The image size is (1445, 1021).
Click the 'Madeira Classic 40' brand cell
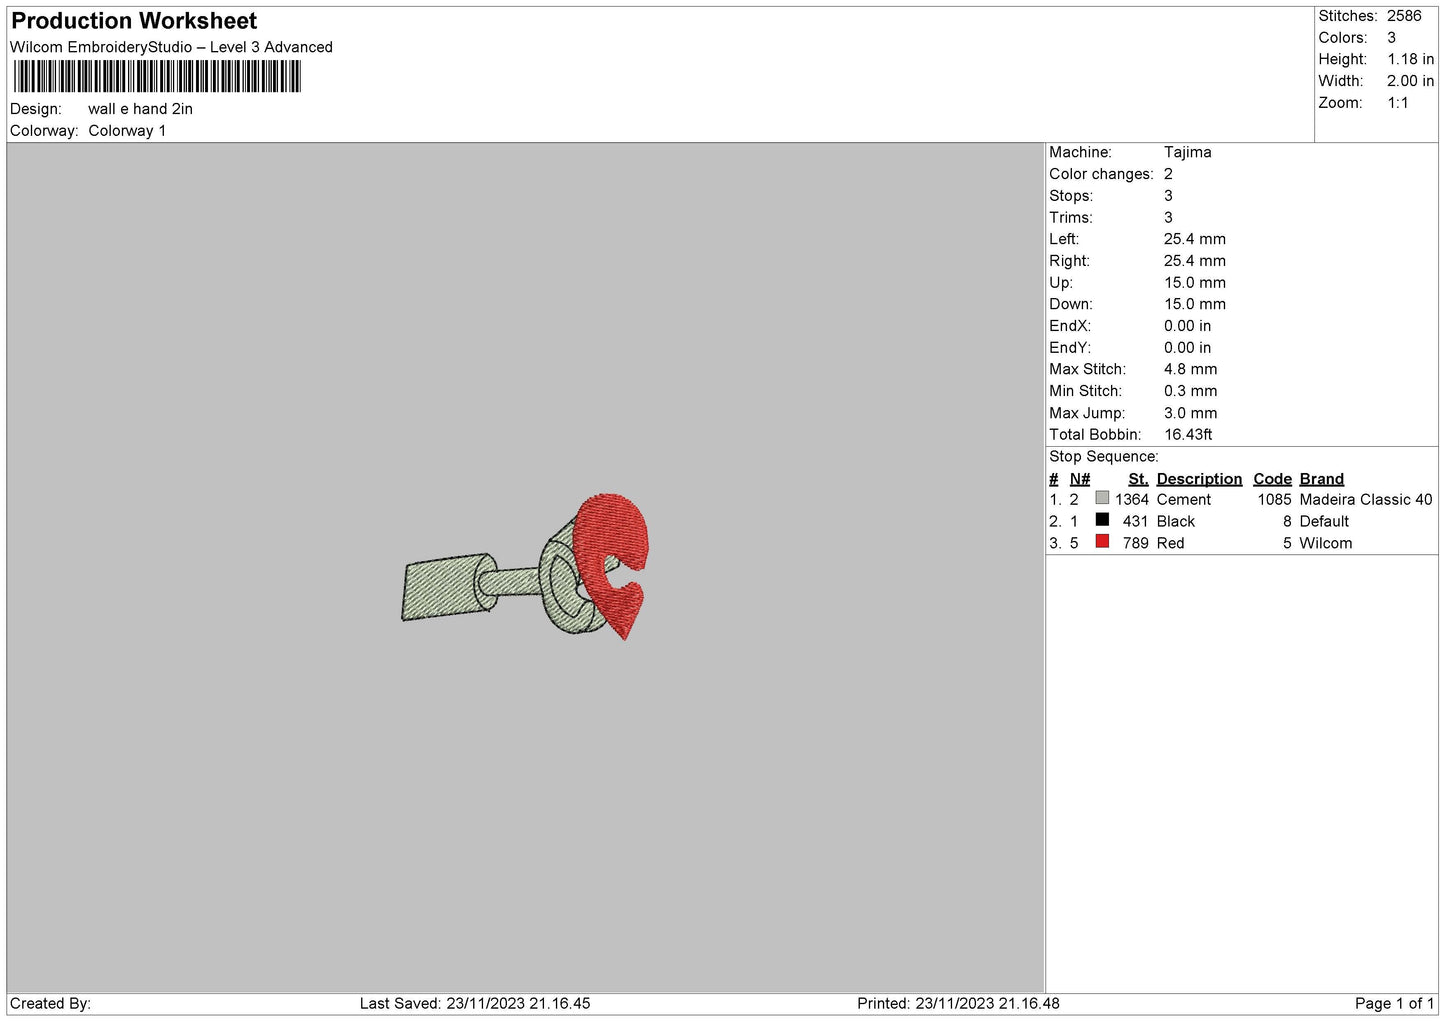[1366, 500]
